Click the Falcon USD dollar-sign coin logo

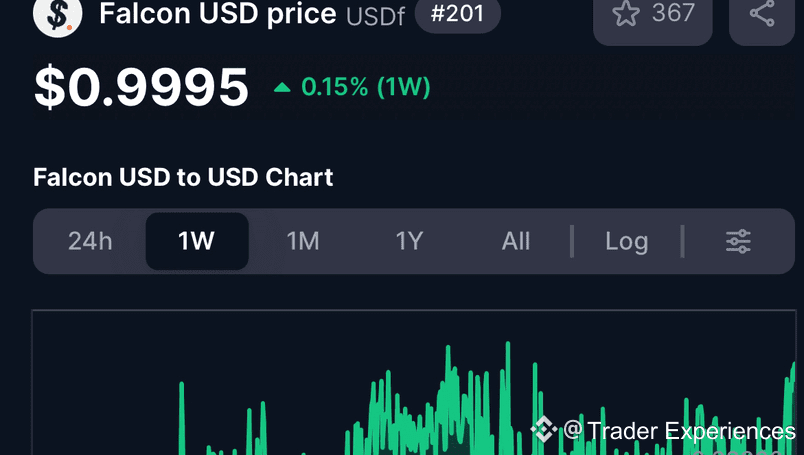click(57, 14)
